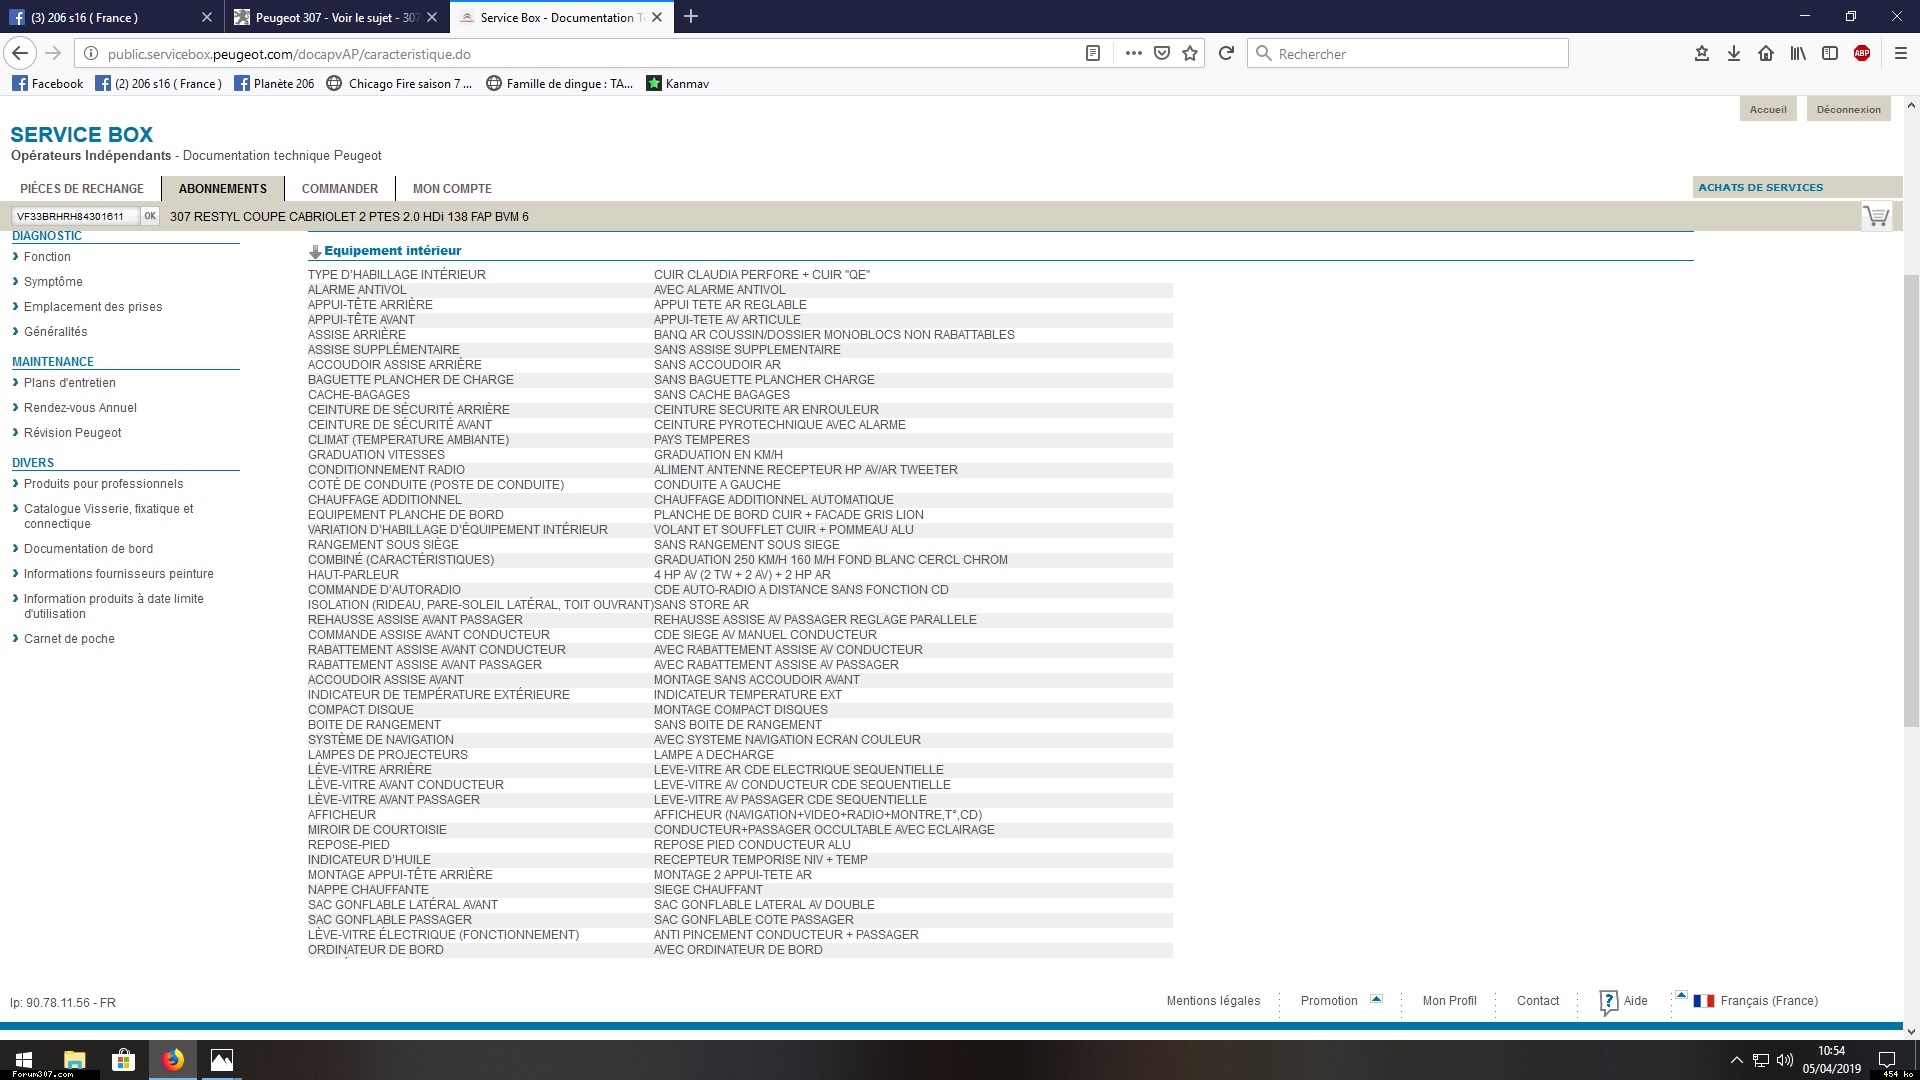Screen dimensions: 1920x1080
Task: Click the Aide question mark icon
Action: click(x=1608, y=1001)
